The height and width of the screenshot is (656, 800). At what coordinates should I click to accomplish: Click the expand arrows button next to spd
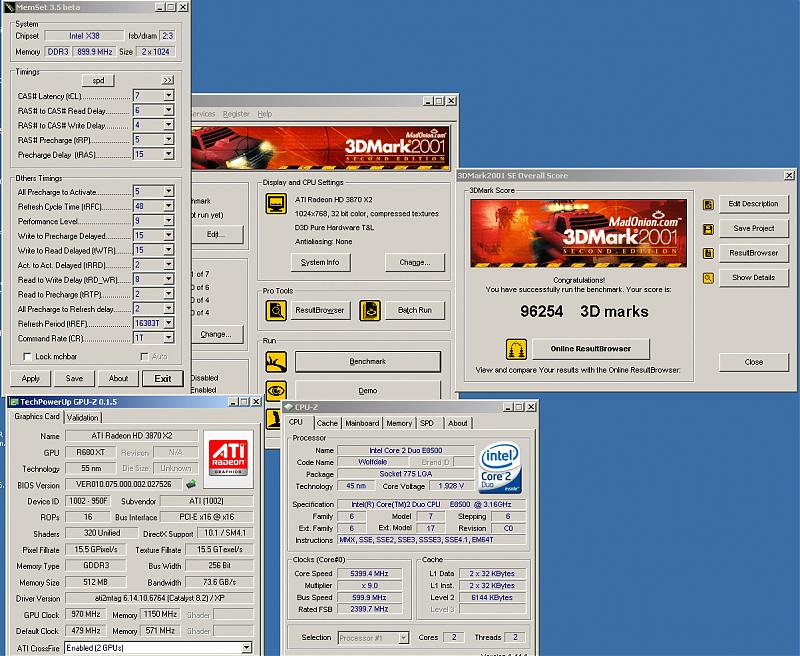coord(167,80)
